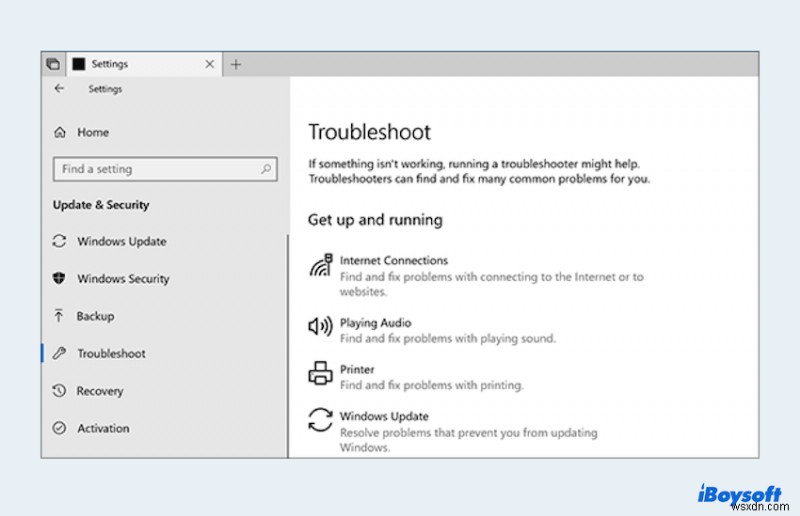
Task: Click the Troubleshoot wrench icon
Action: 59,353
